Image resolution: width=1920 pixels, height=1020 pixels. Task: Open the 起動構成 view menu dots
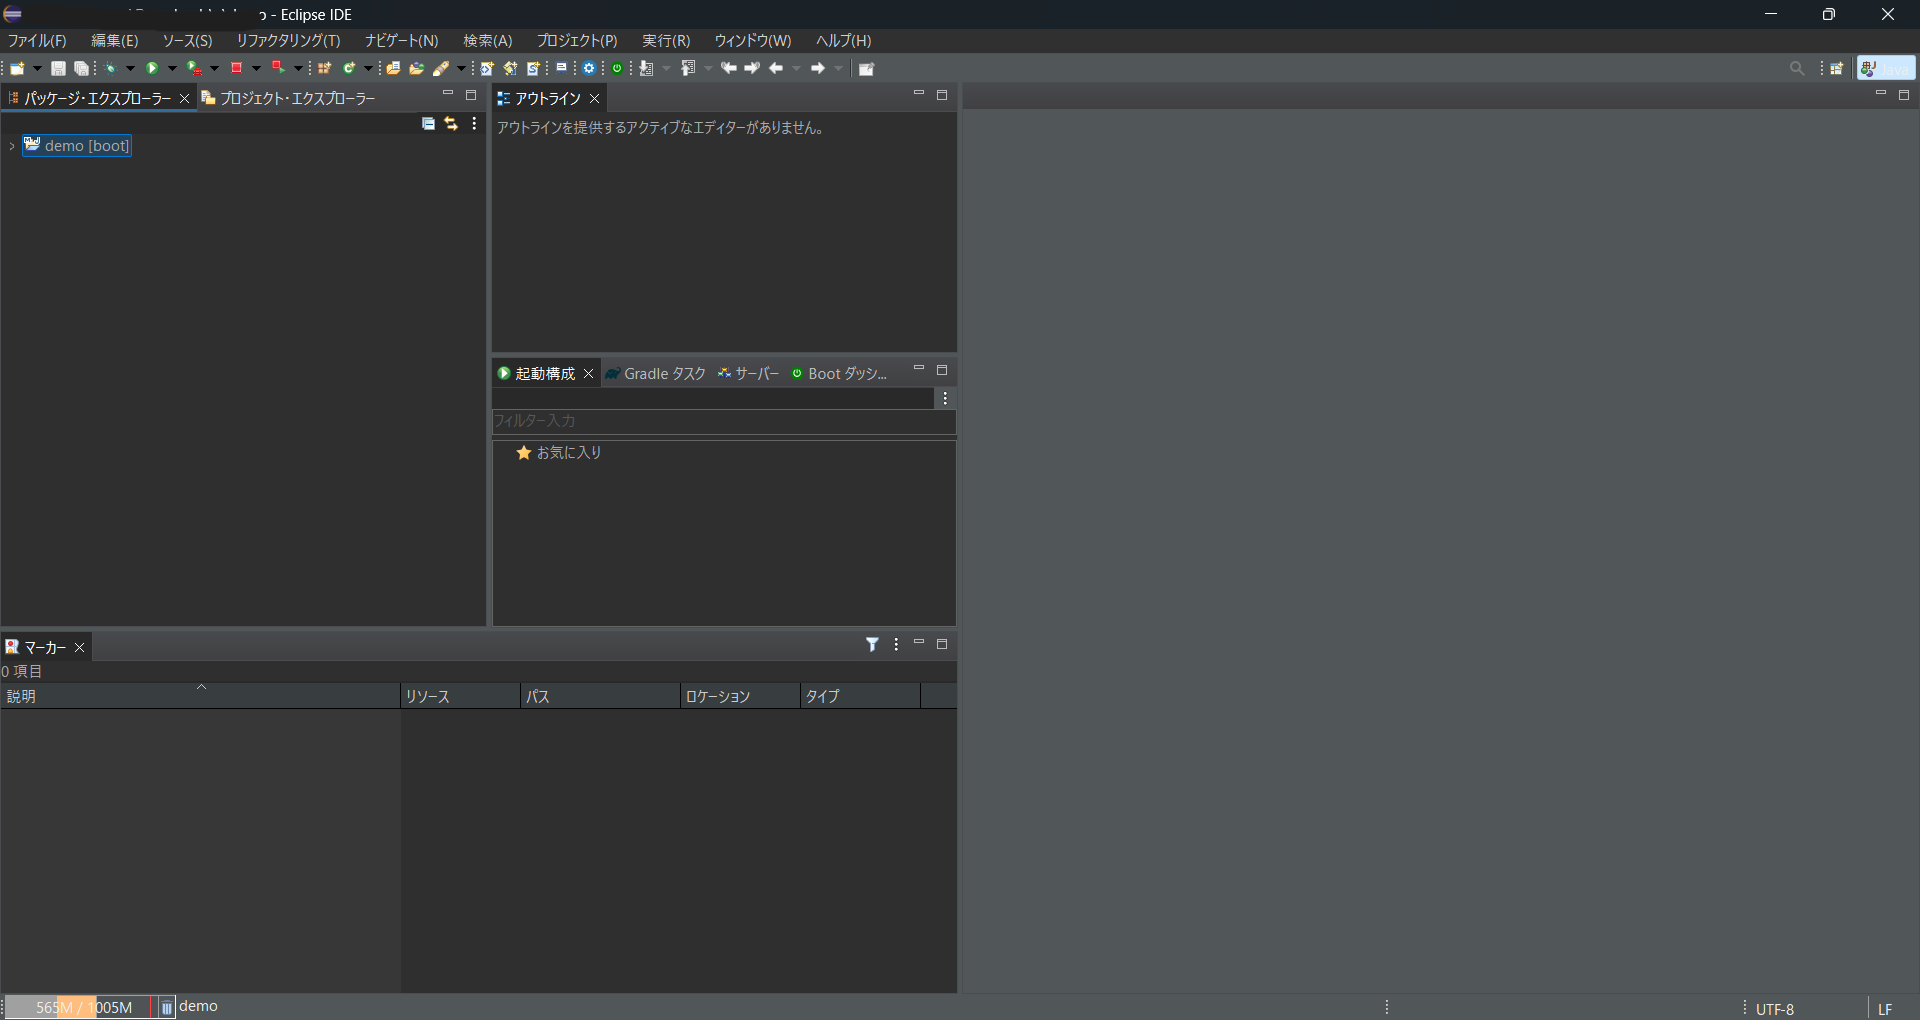(x=945, y=398)
